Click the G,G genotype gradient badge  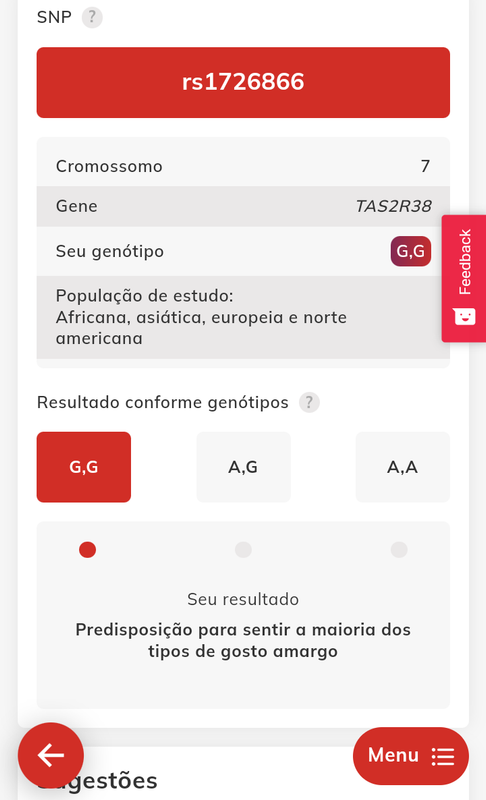point(411,251)
